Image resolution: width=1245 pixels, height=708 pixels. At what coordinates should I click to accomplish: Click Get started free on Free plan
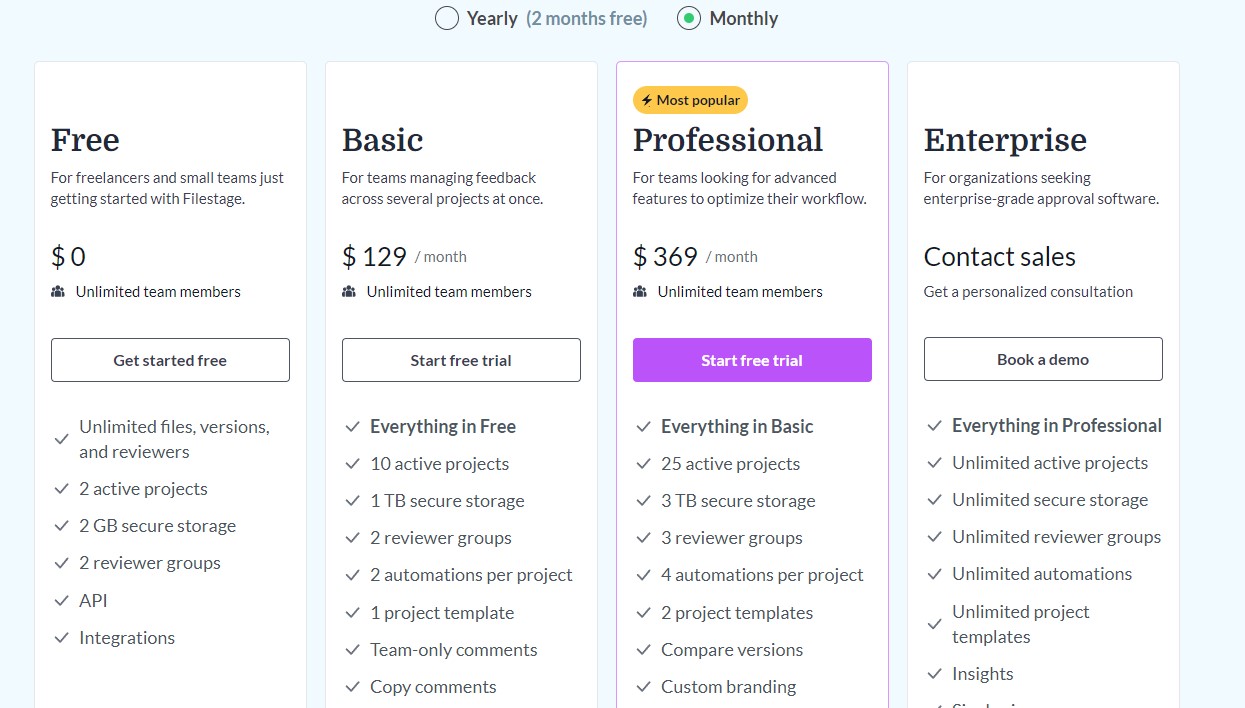[x=169, y=360]
